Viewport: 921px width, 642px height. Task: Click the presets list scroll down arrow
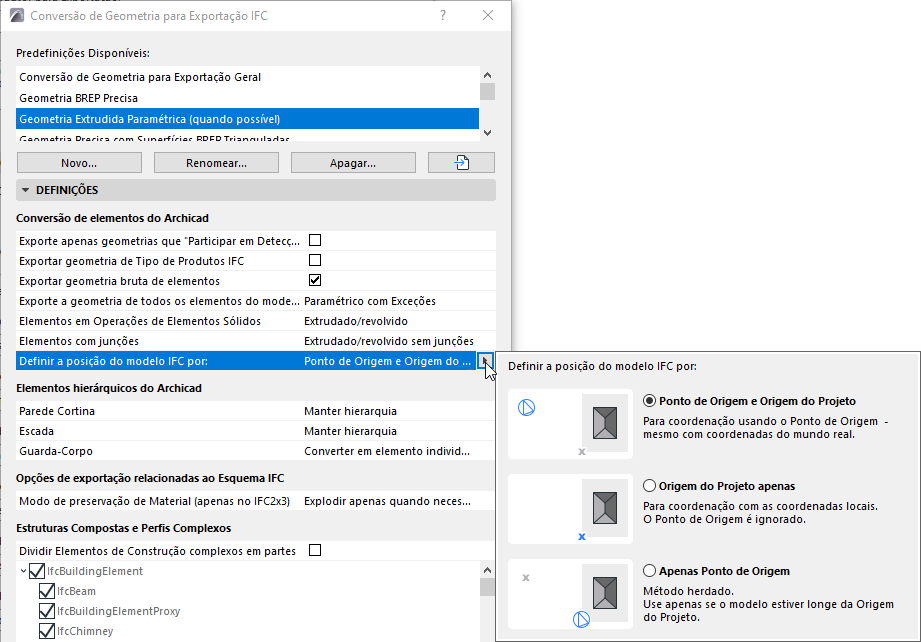(x=487, y=133)
